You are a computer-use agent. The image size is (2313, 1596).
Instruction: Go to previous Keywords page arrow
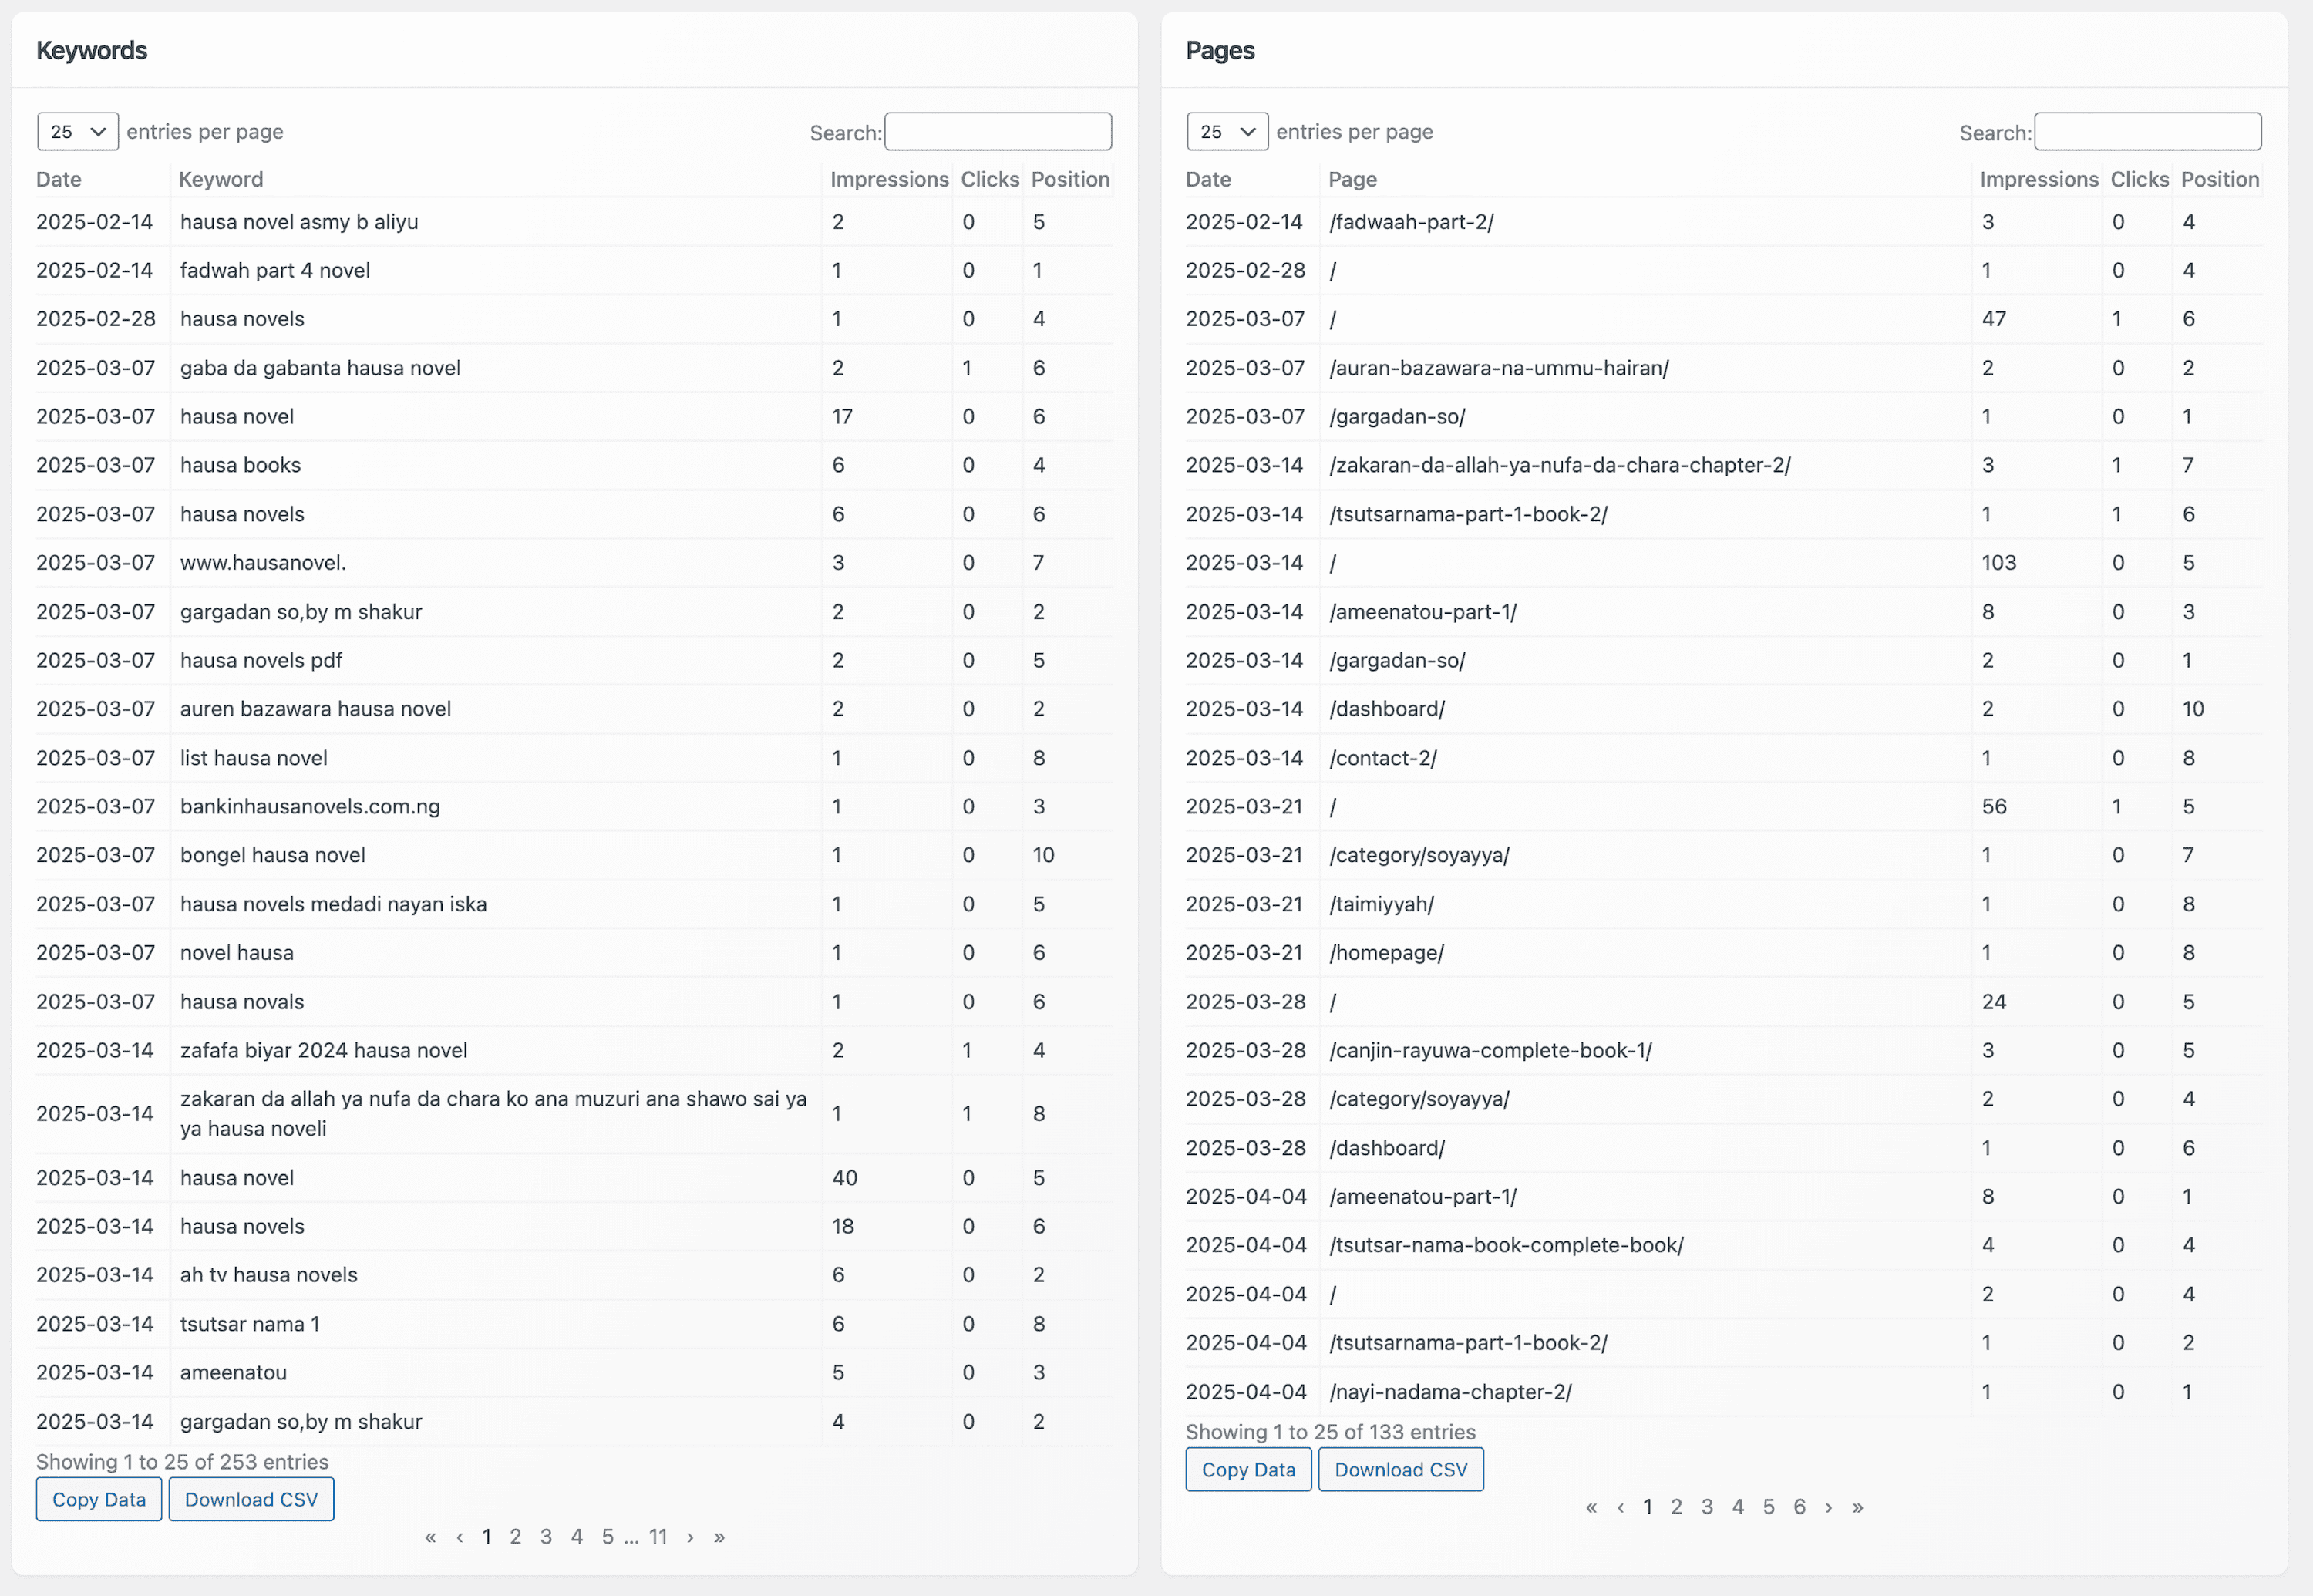click(x=459, y=1537)
